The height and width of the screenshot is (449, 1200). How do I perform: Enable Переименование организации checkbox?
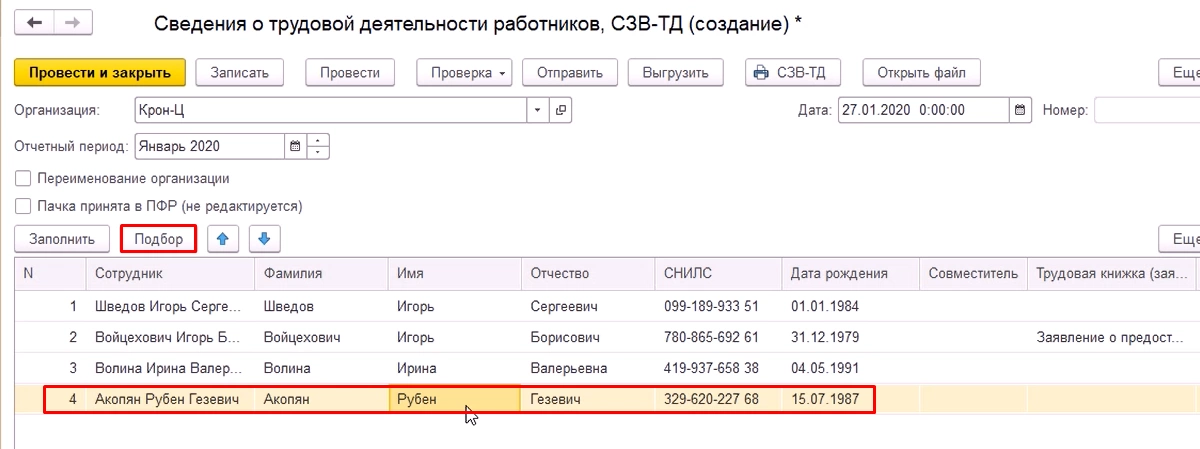click(x=22, y=179)
